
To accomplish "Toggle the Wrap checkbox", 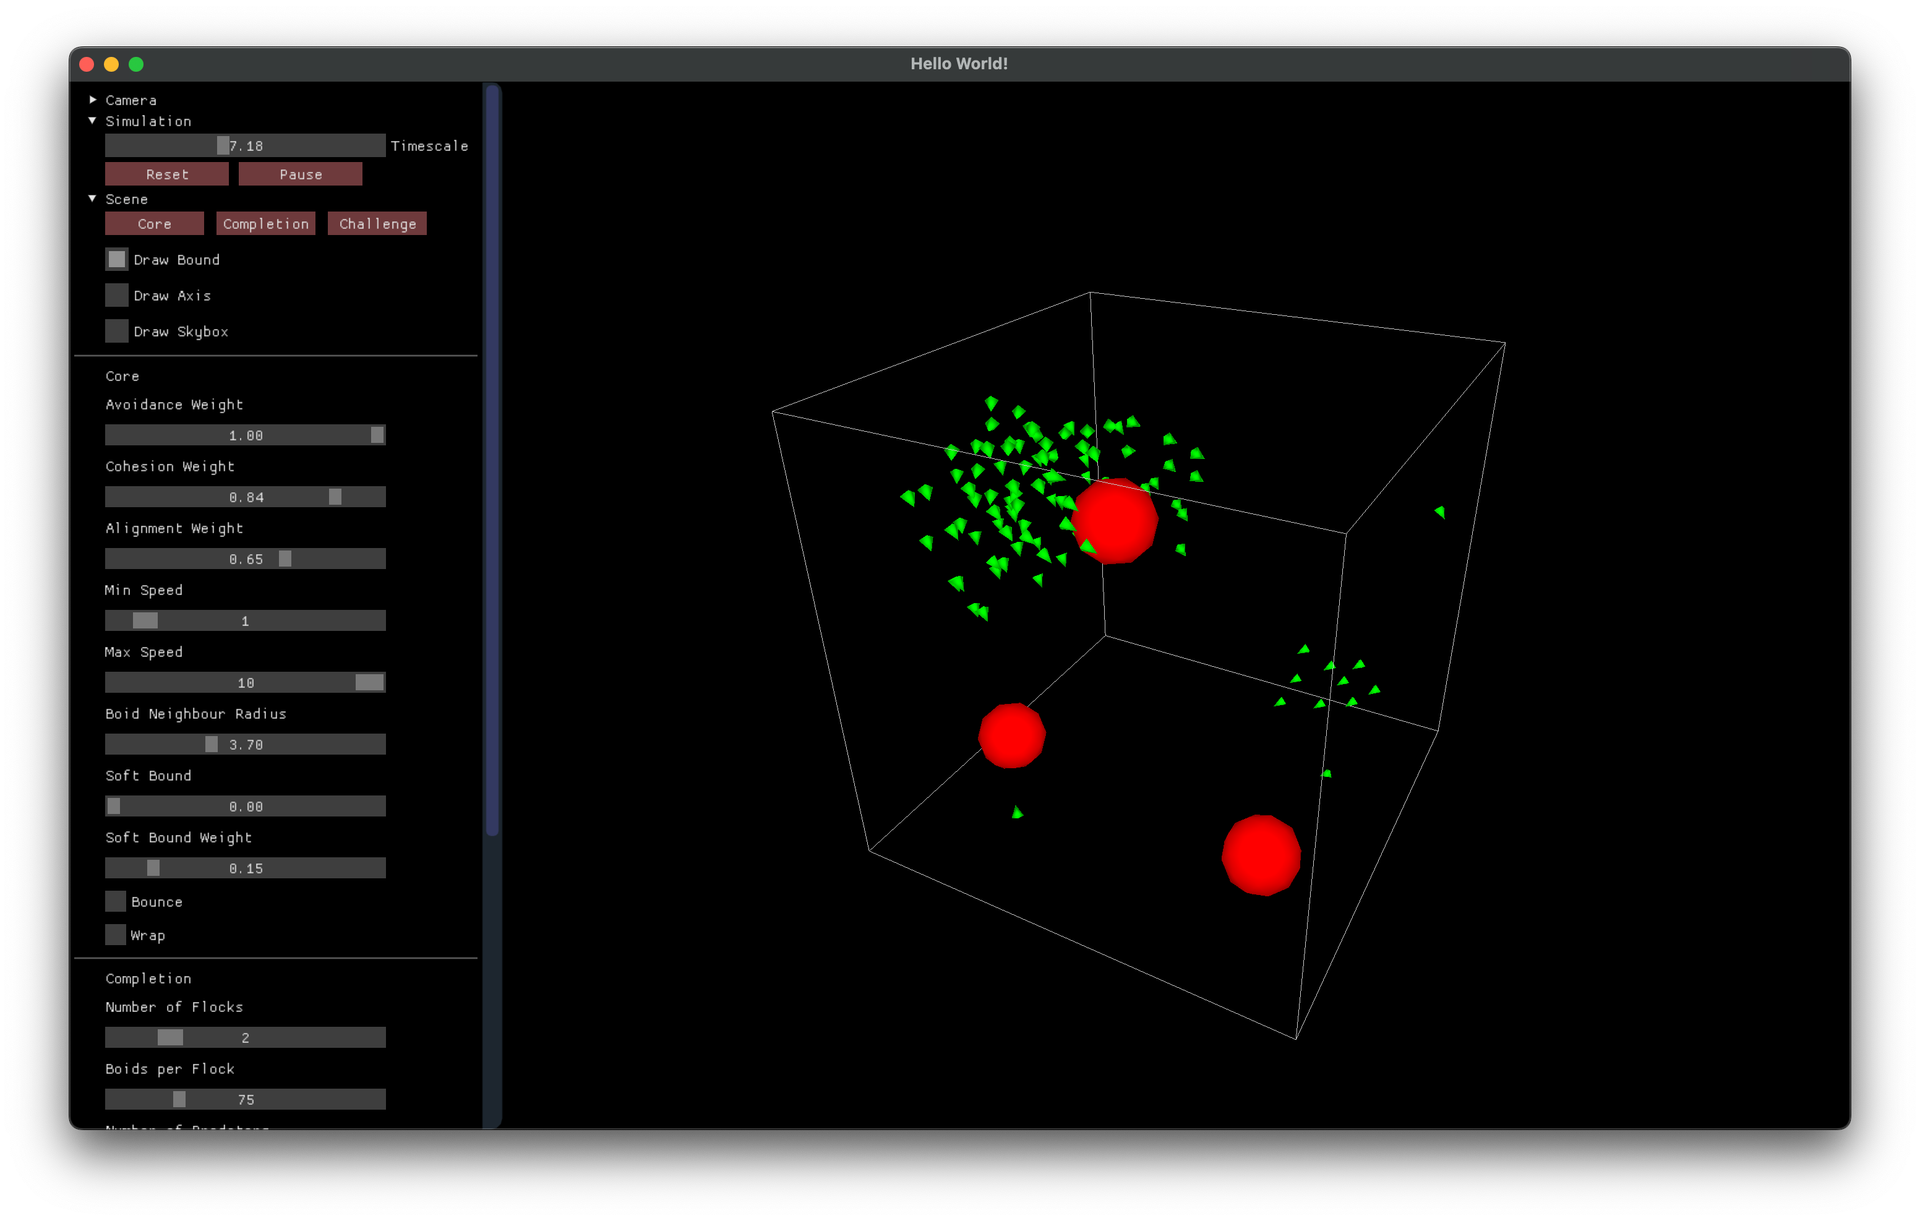I will pyautogui.click(x=116, y=935).
